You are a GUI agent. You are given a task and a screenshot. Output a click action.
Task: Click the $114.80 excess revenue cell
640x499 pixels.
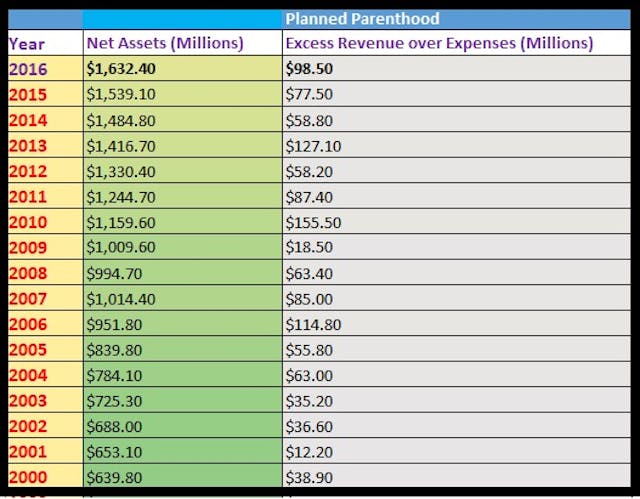[315, 323]
